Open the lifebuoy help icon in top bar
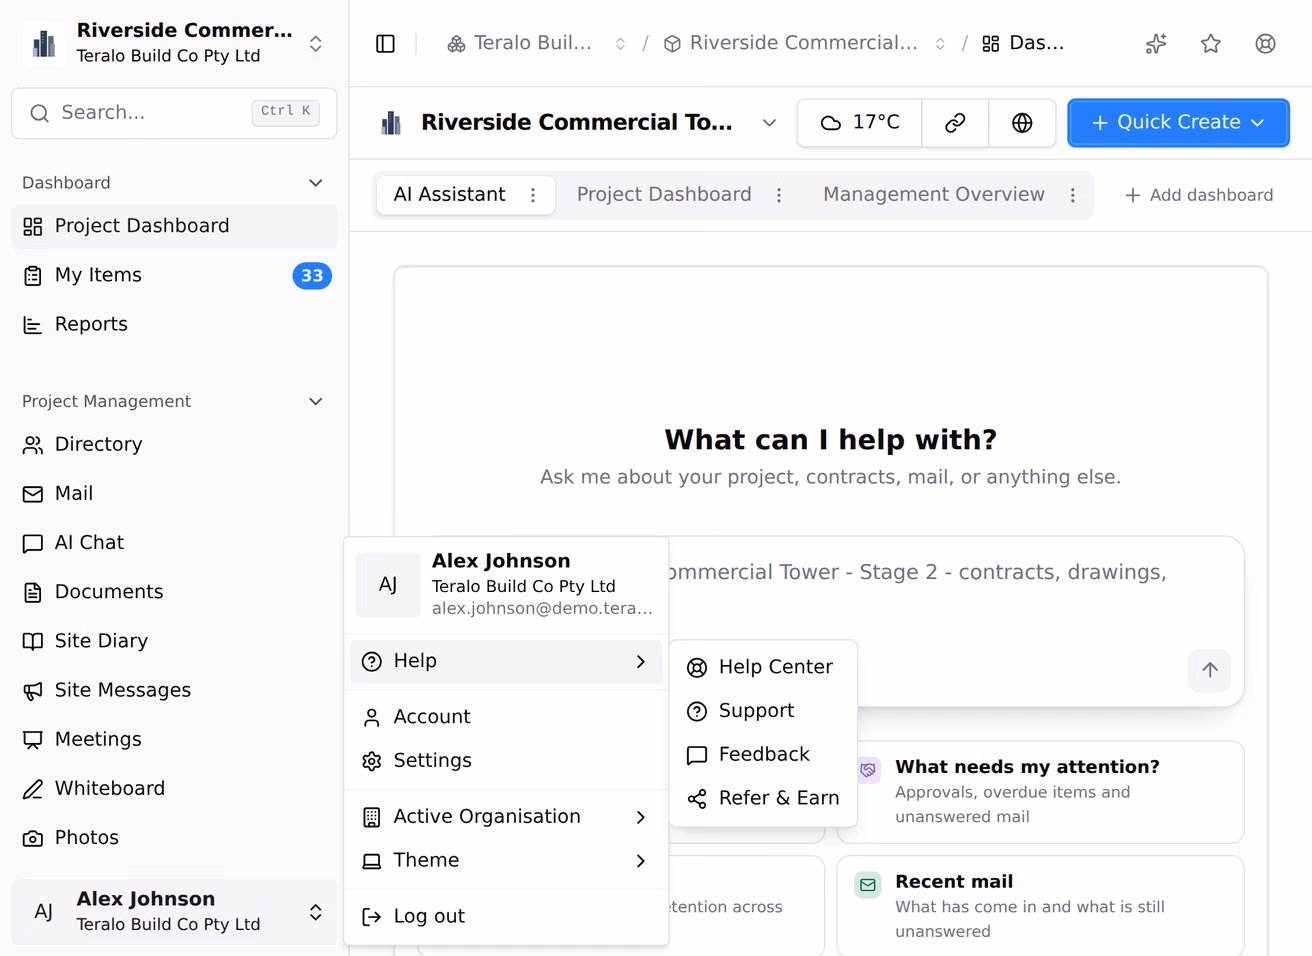 1265,43
